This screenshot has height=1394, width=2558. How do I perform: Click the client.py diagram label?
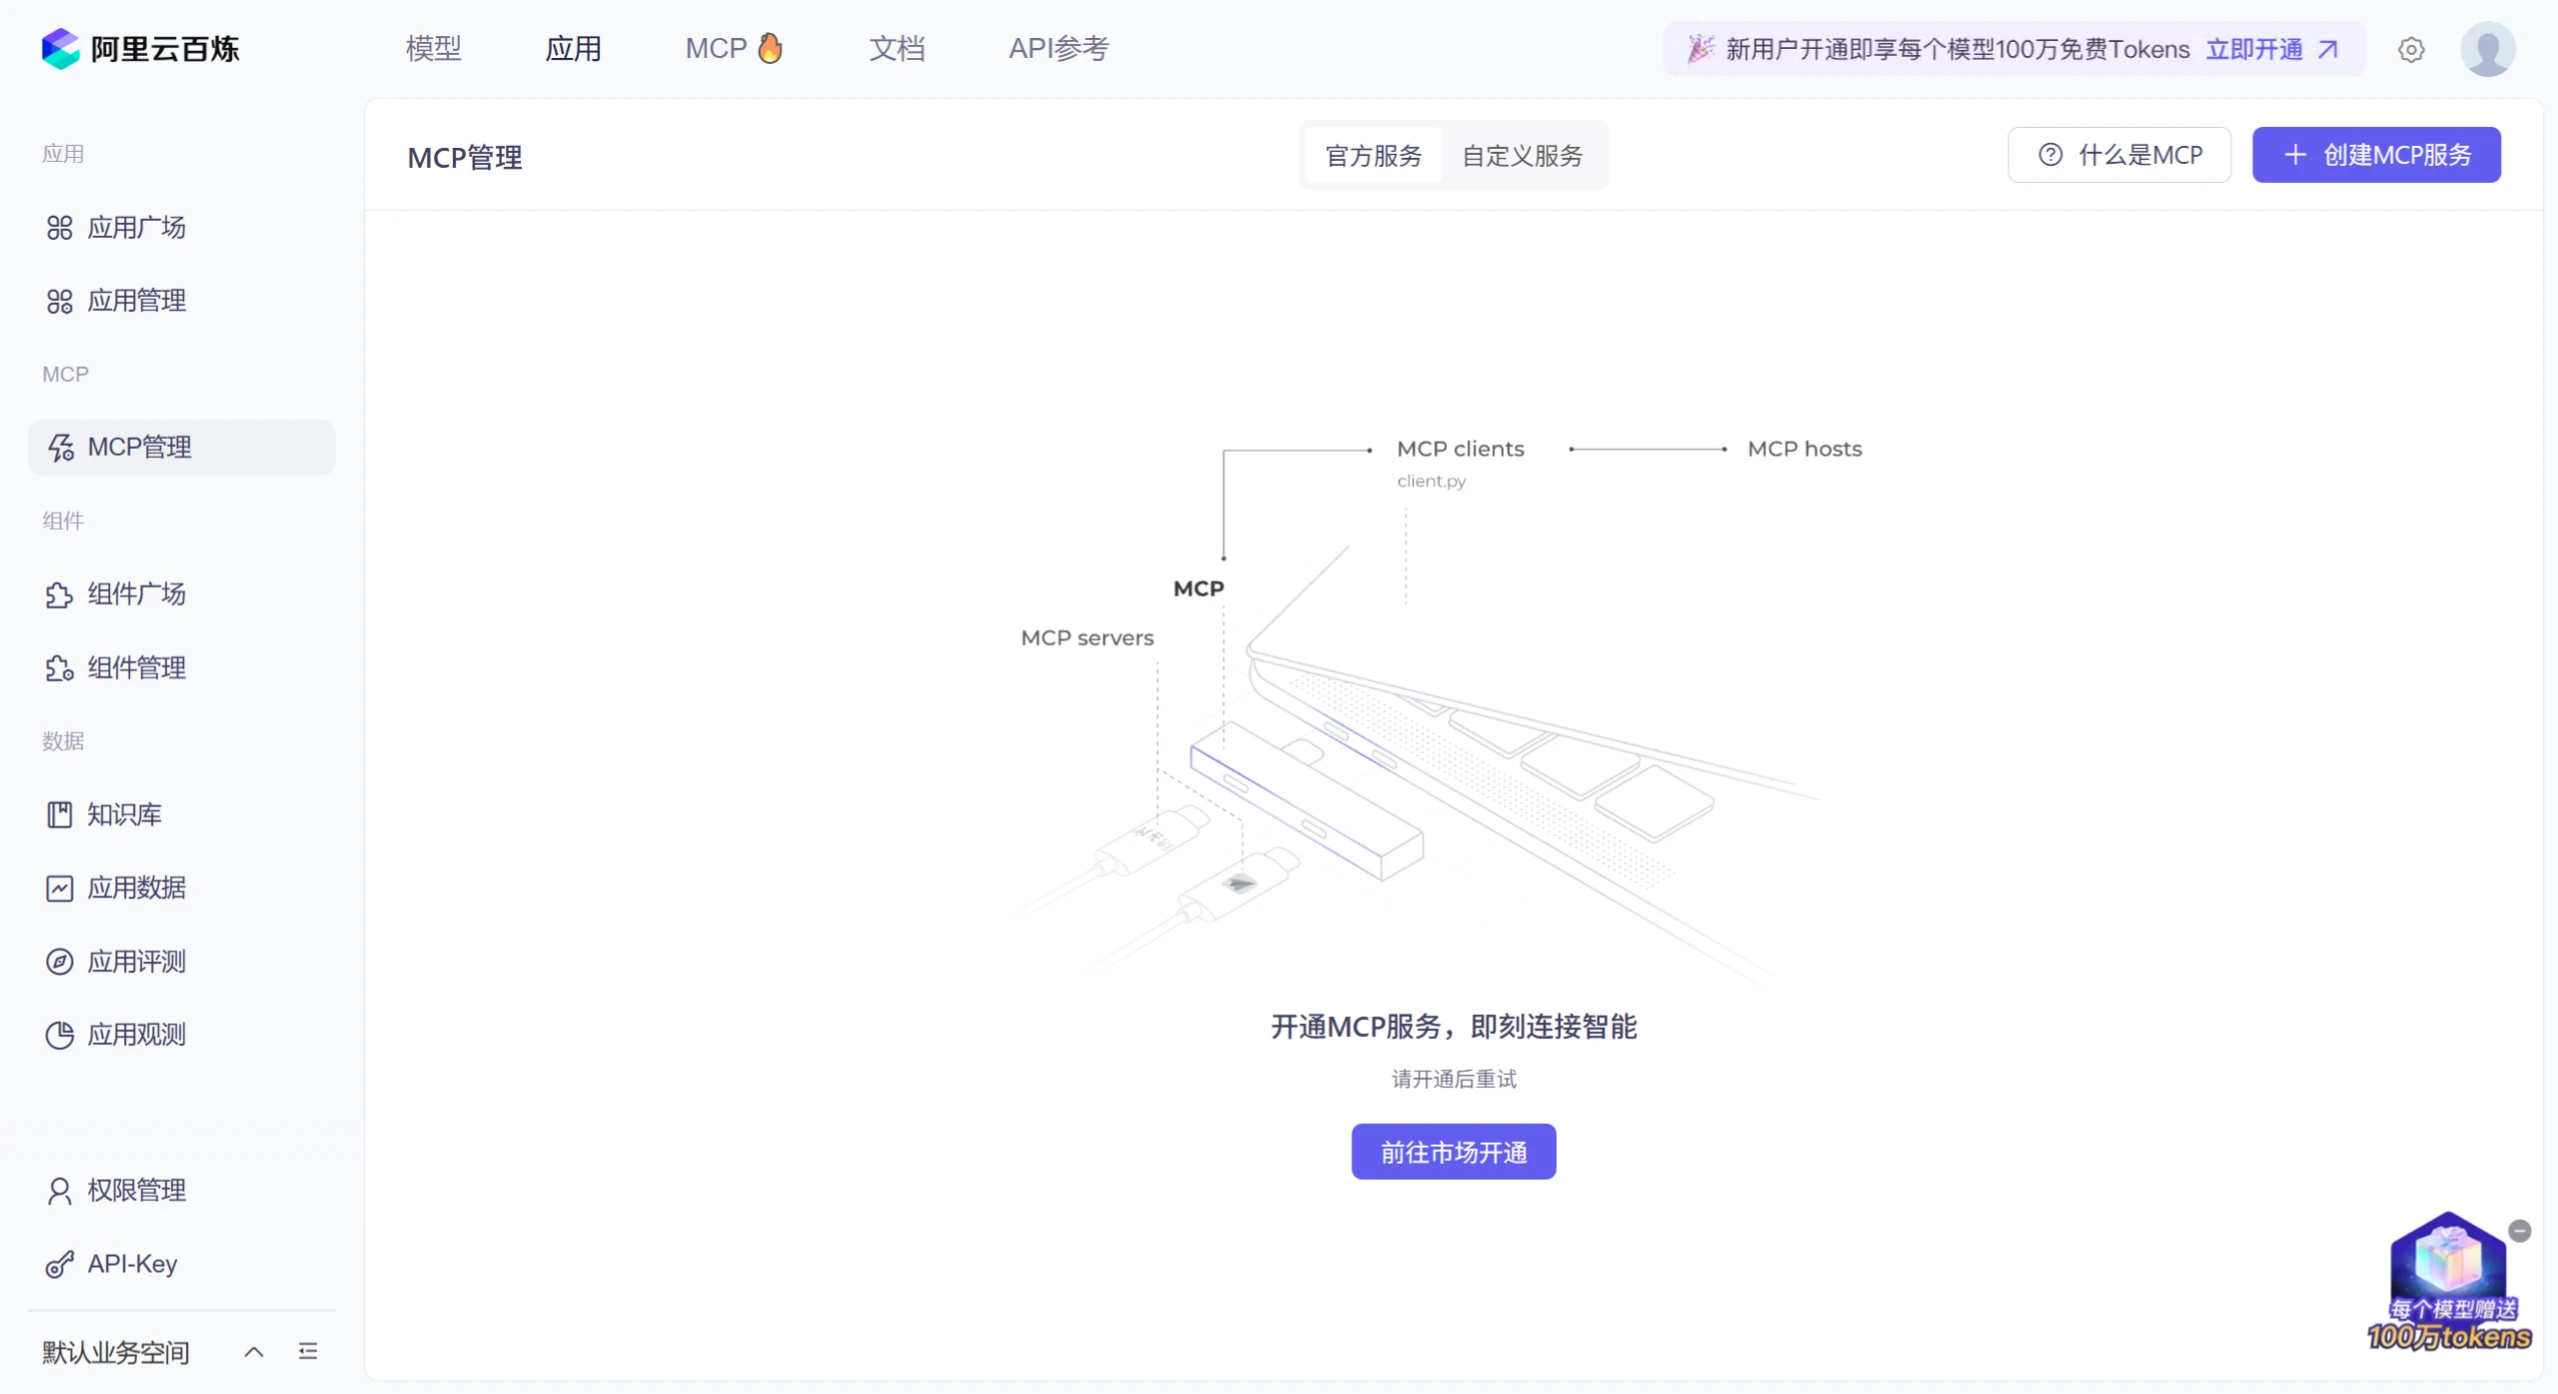pos(1431,481)
